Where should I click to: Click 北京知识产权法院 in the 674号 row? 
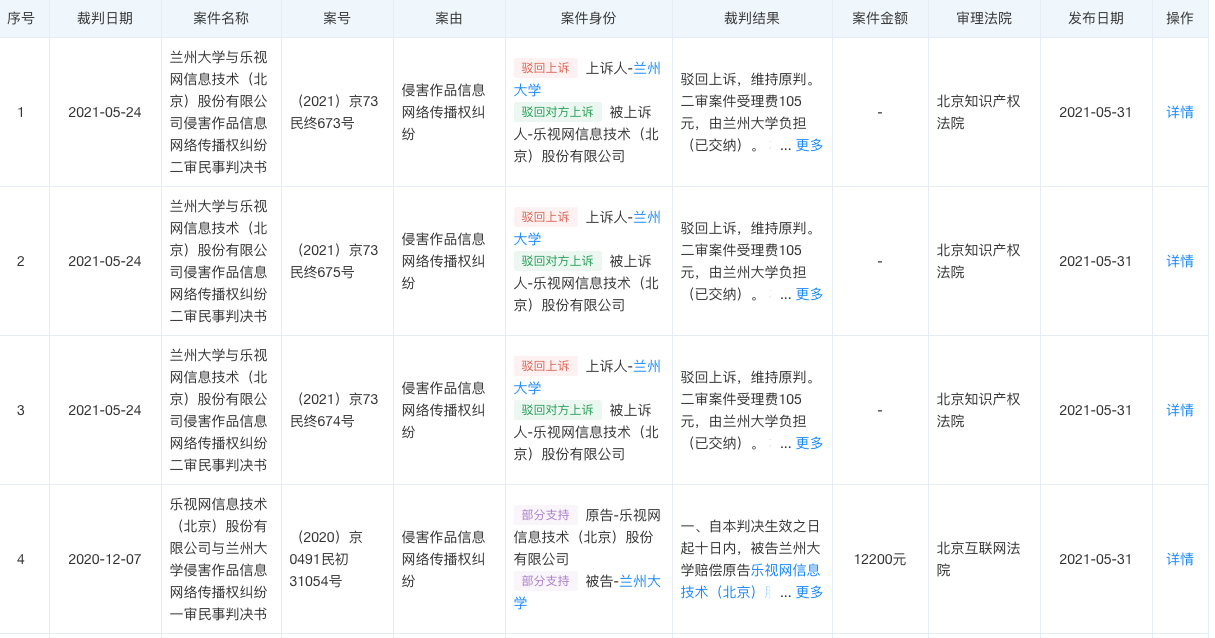point(979,410)
